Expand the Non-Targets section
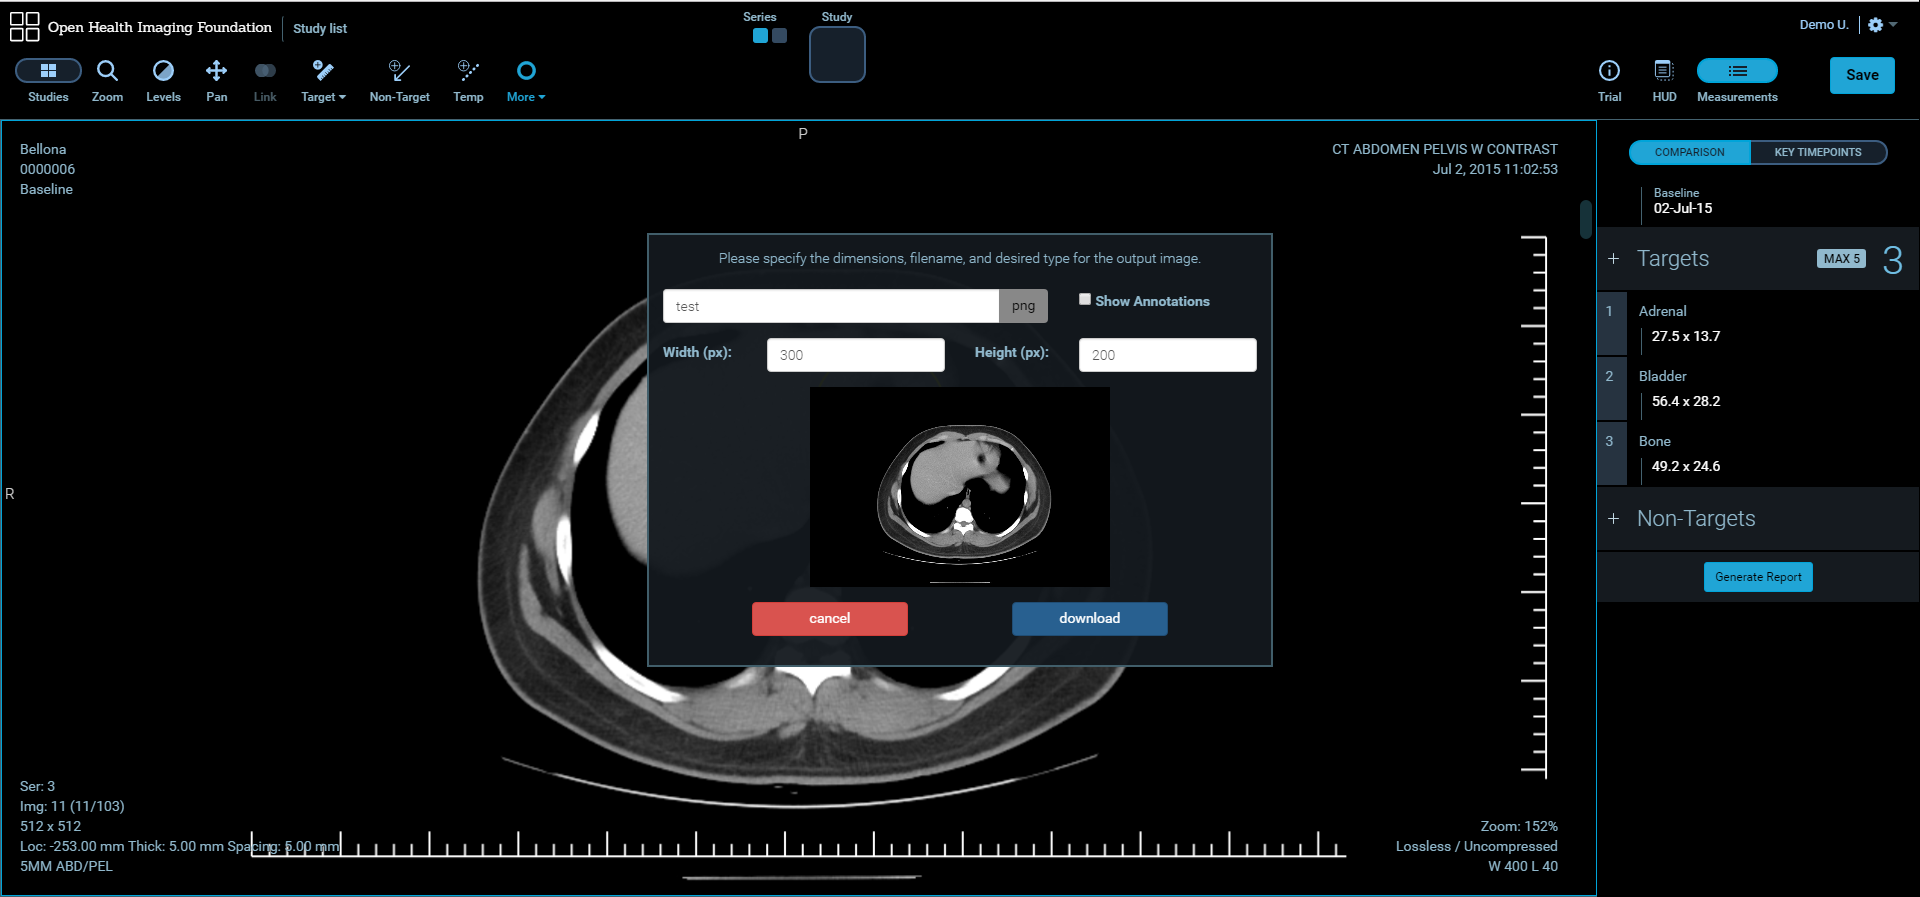Screen dimensions: 1920x897 coord(1613,519)
